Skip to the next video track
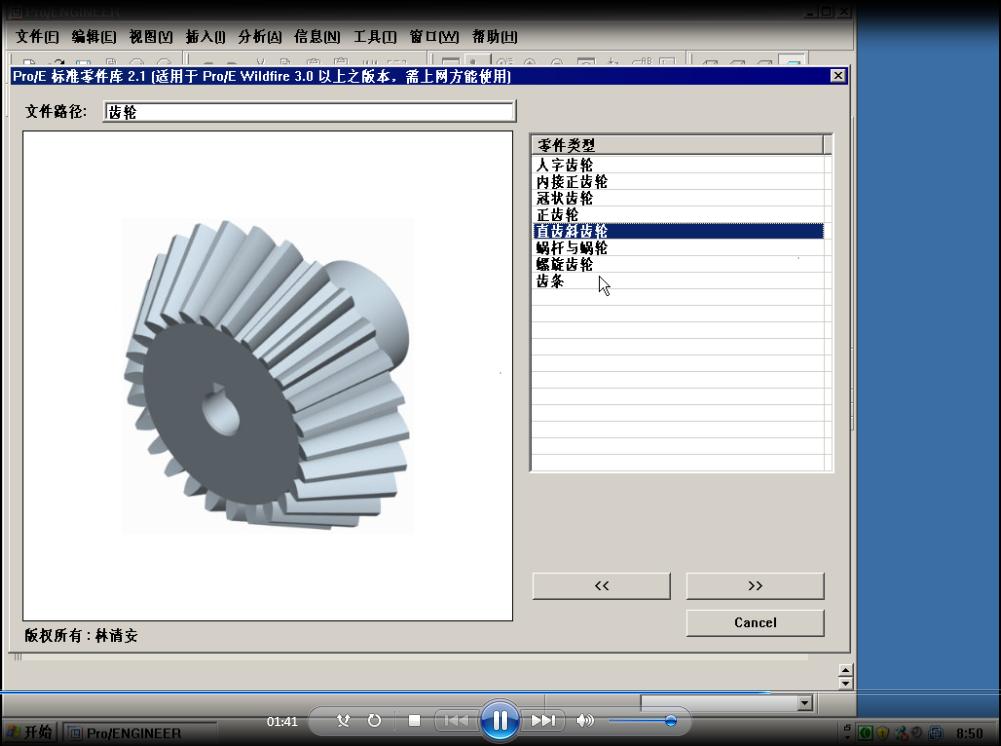Image resolution: width=1001 pixels, height=746 pixels. point(543,720)
